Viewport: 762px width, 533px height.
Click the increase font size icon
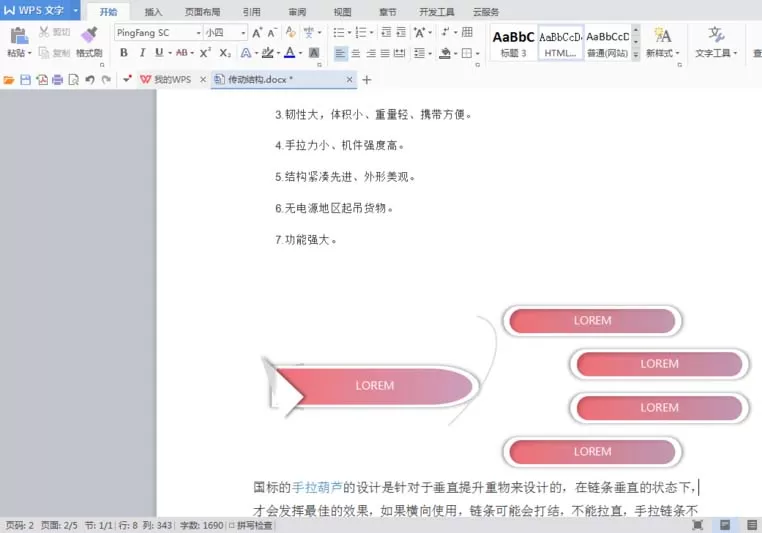[x=257, y=33]
